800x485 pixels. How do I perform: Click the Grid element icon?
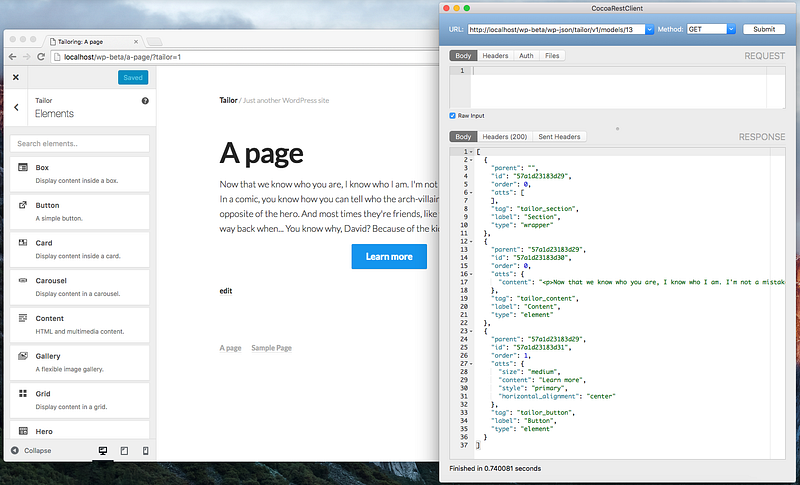point(23,394)
